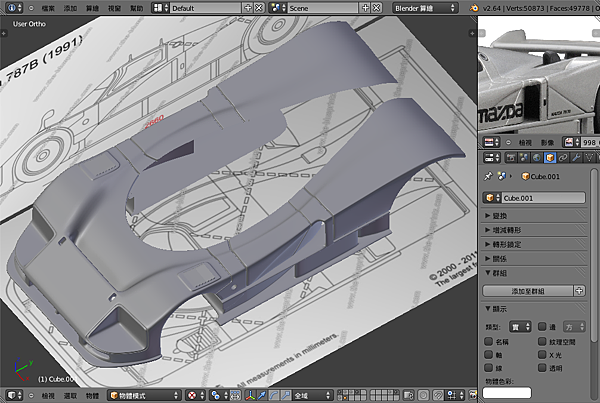Viewport: 600px width, 403px height.
Task: Open the viewport shading mode selector
Action: click(x=195, y=395)
